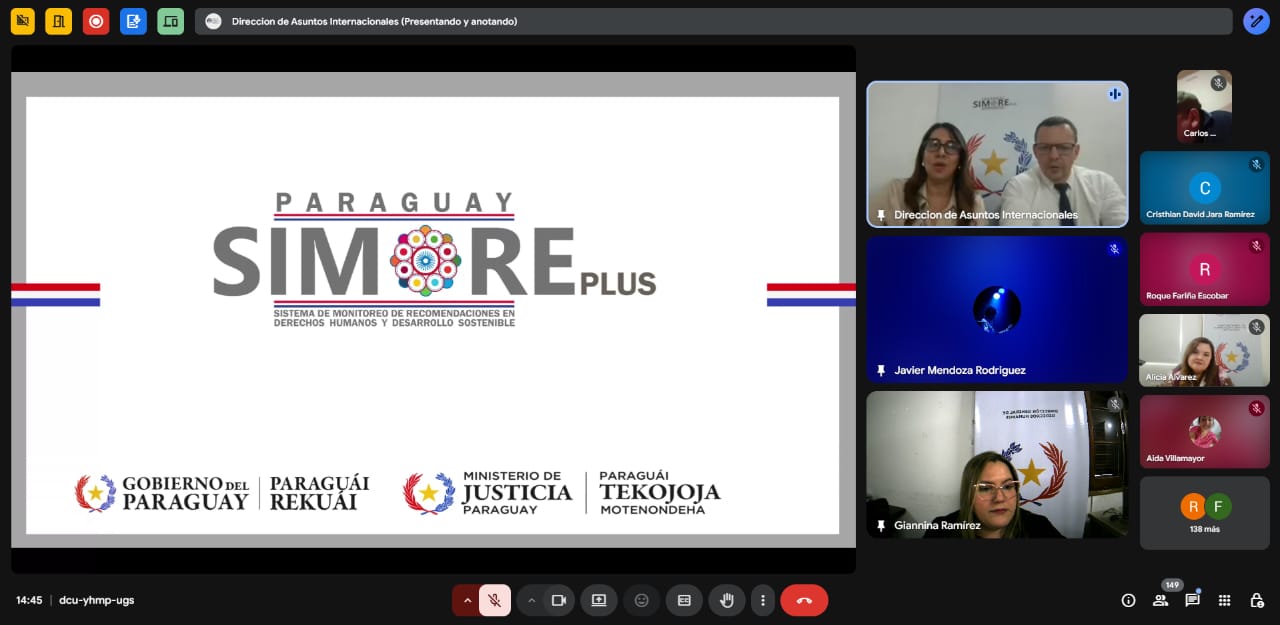Click the yellow camera-off extension icon
The width and height of the screenshot is (1280, 625).
(x=22, y=21)
